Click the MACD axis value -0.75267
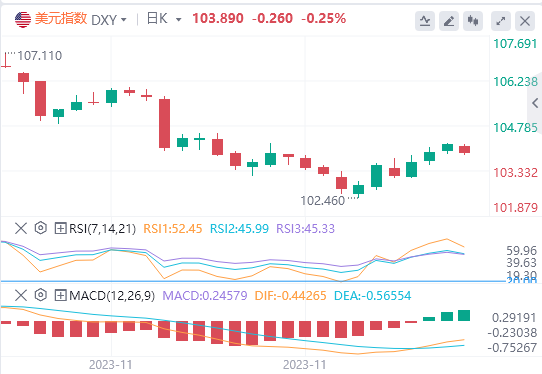542x374 pixels. pos(512,348)
